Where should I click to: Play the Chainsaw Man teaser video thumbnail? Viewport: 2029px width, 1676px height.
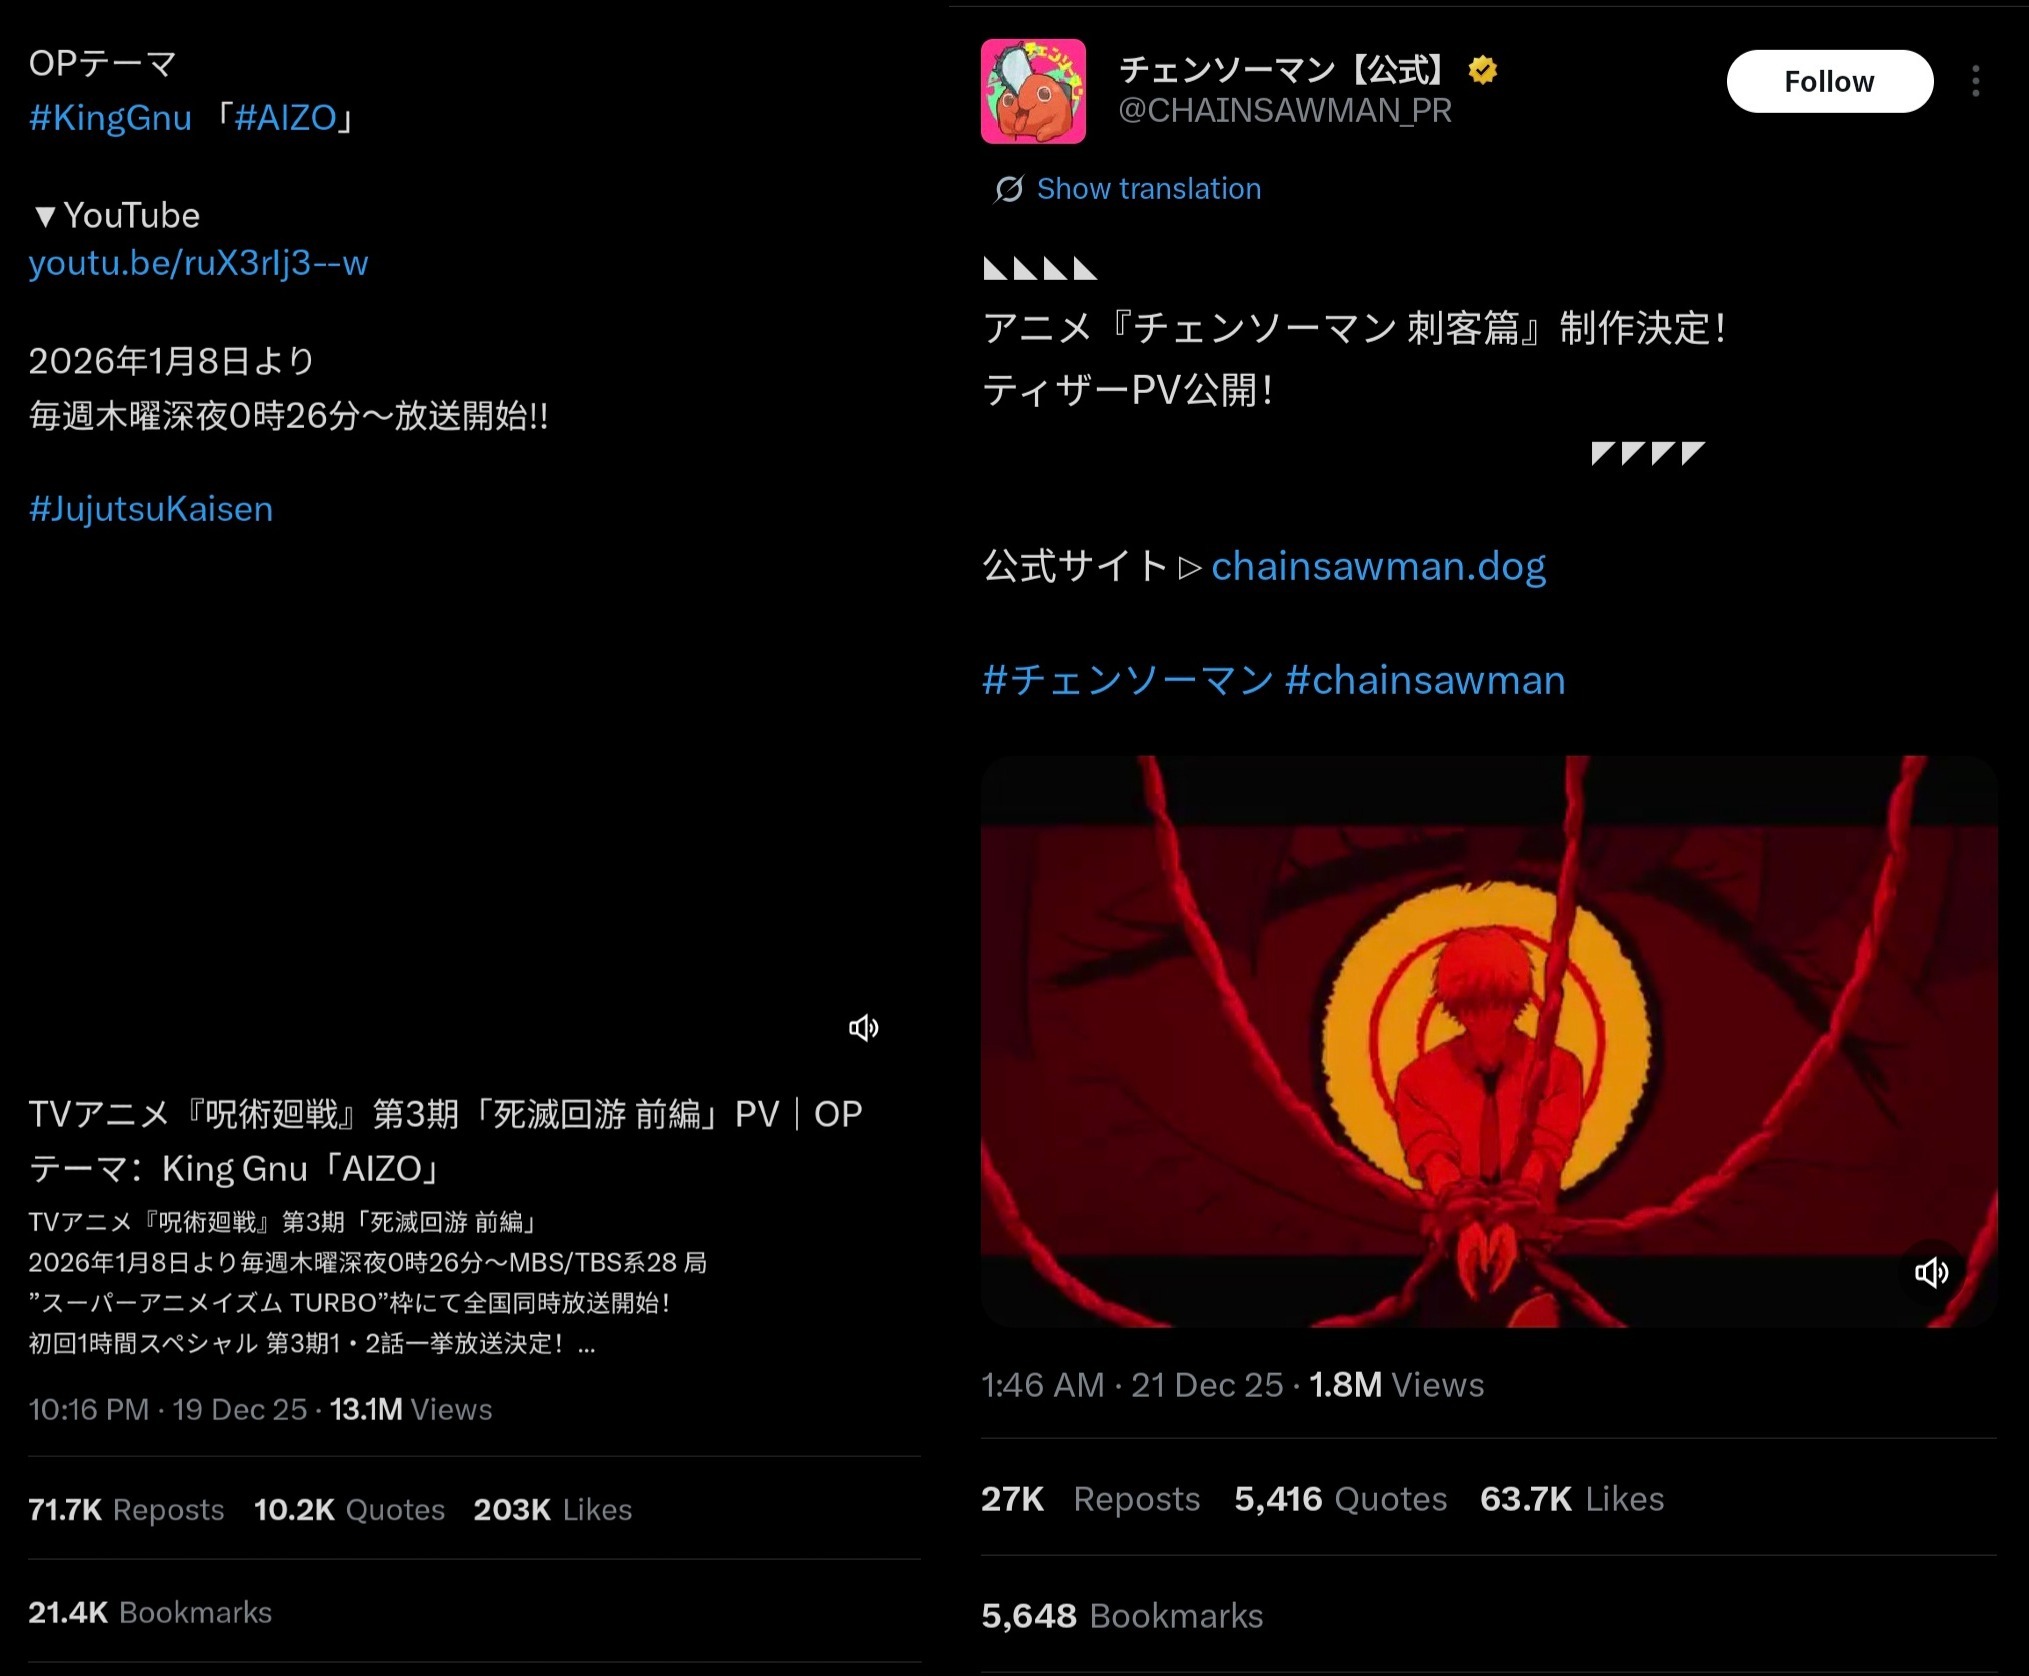coord(1488,1041)
